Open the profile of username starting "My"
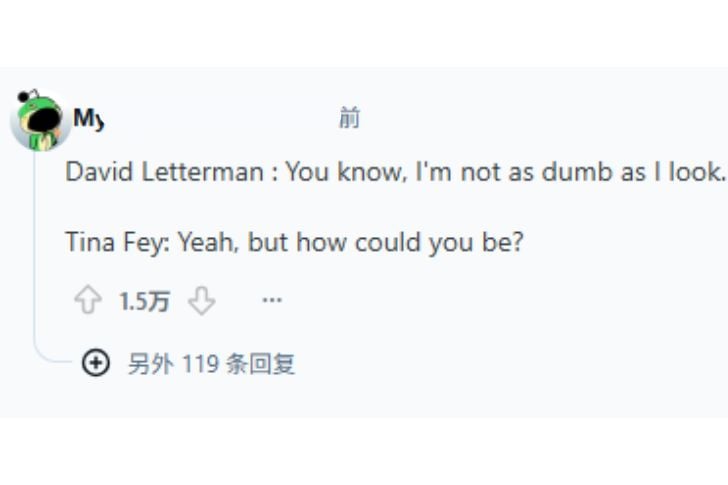This screenshot has width=728, height=485. [x=88, y=119]
